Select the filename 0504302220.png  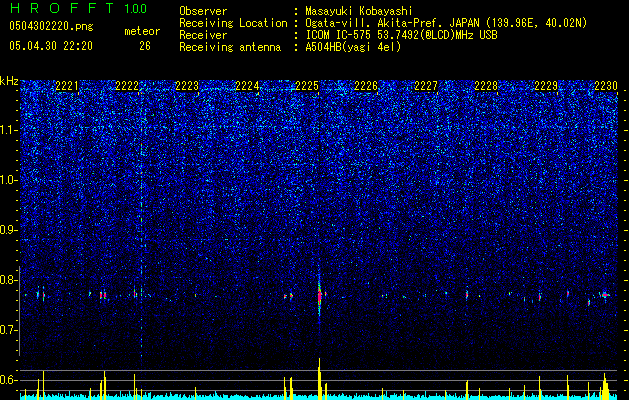[51, 27]
